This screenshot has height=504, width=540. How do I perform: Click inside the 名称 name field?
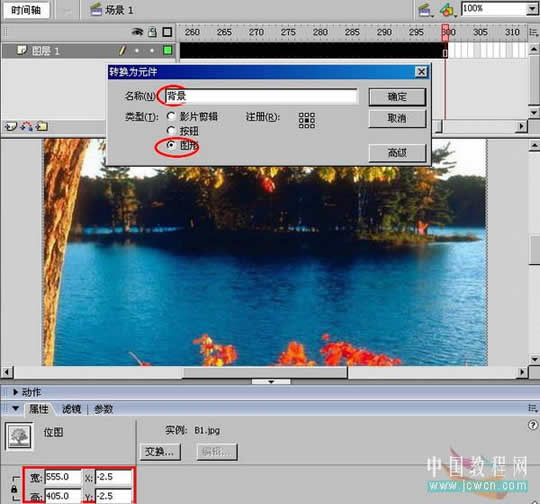coord(261,96)
